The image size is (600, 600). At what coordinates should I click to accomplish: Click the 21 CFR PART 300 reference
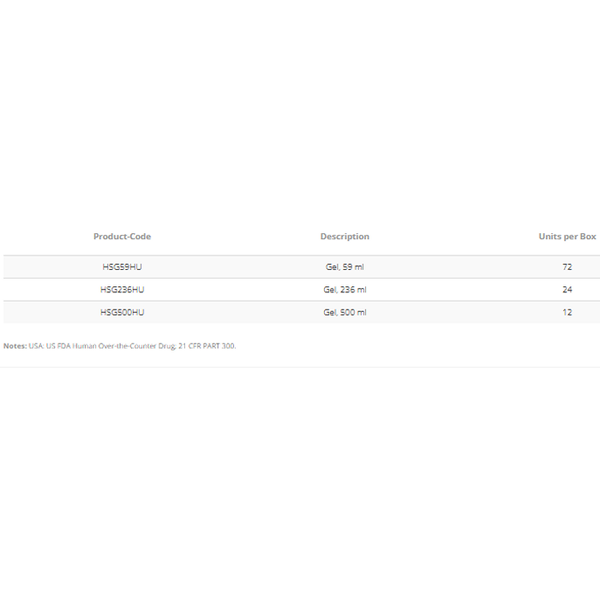tap(207, 346)
